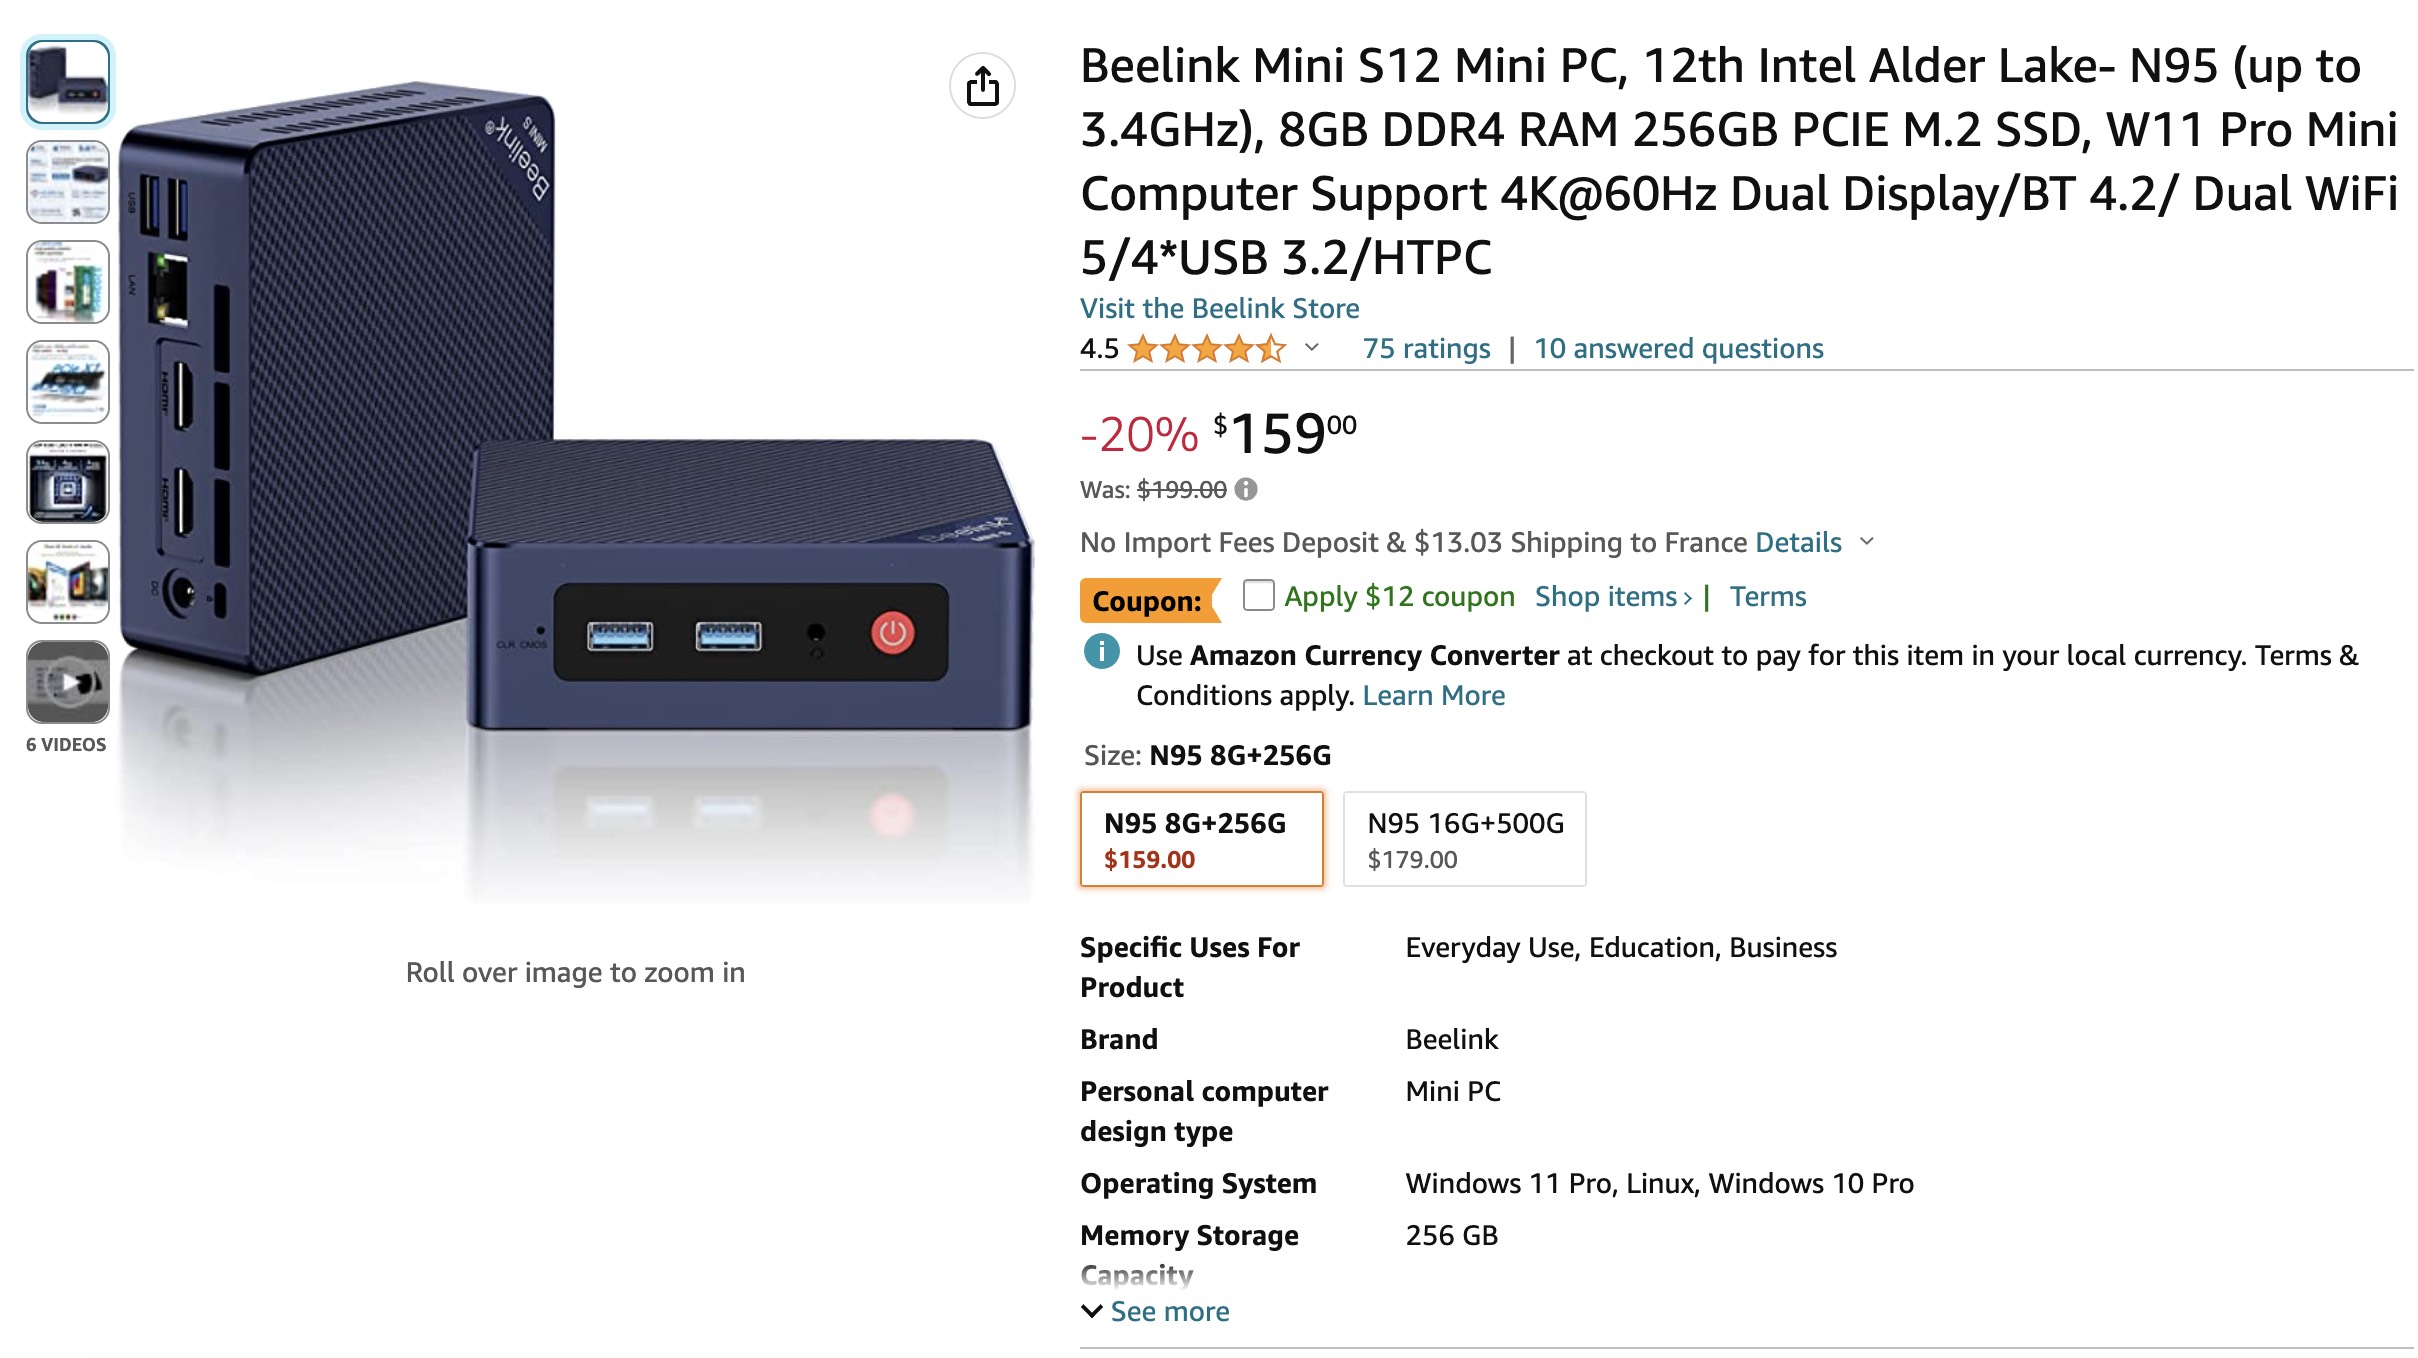Viewport: 2418px width, 1358px height.
Task: Click the share icon
Action: tap(985, 86)
